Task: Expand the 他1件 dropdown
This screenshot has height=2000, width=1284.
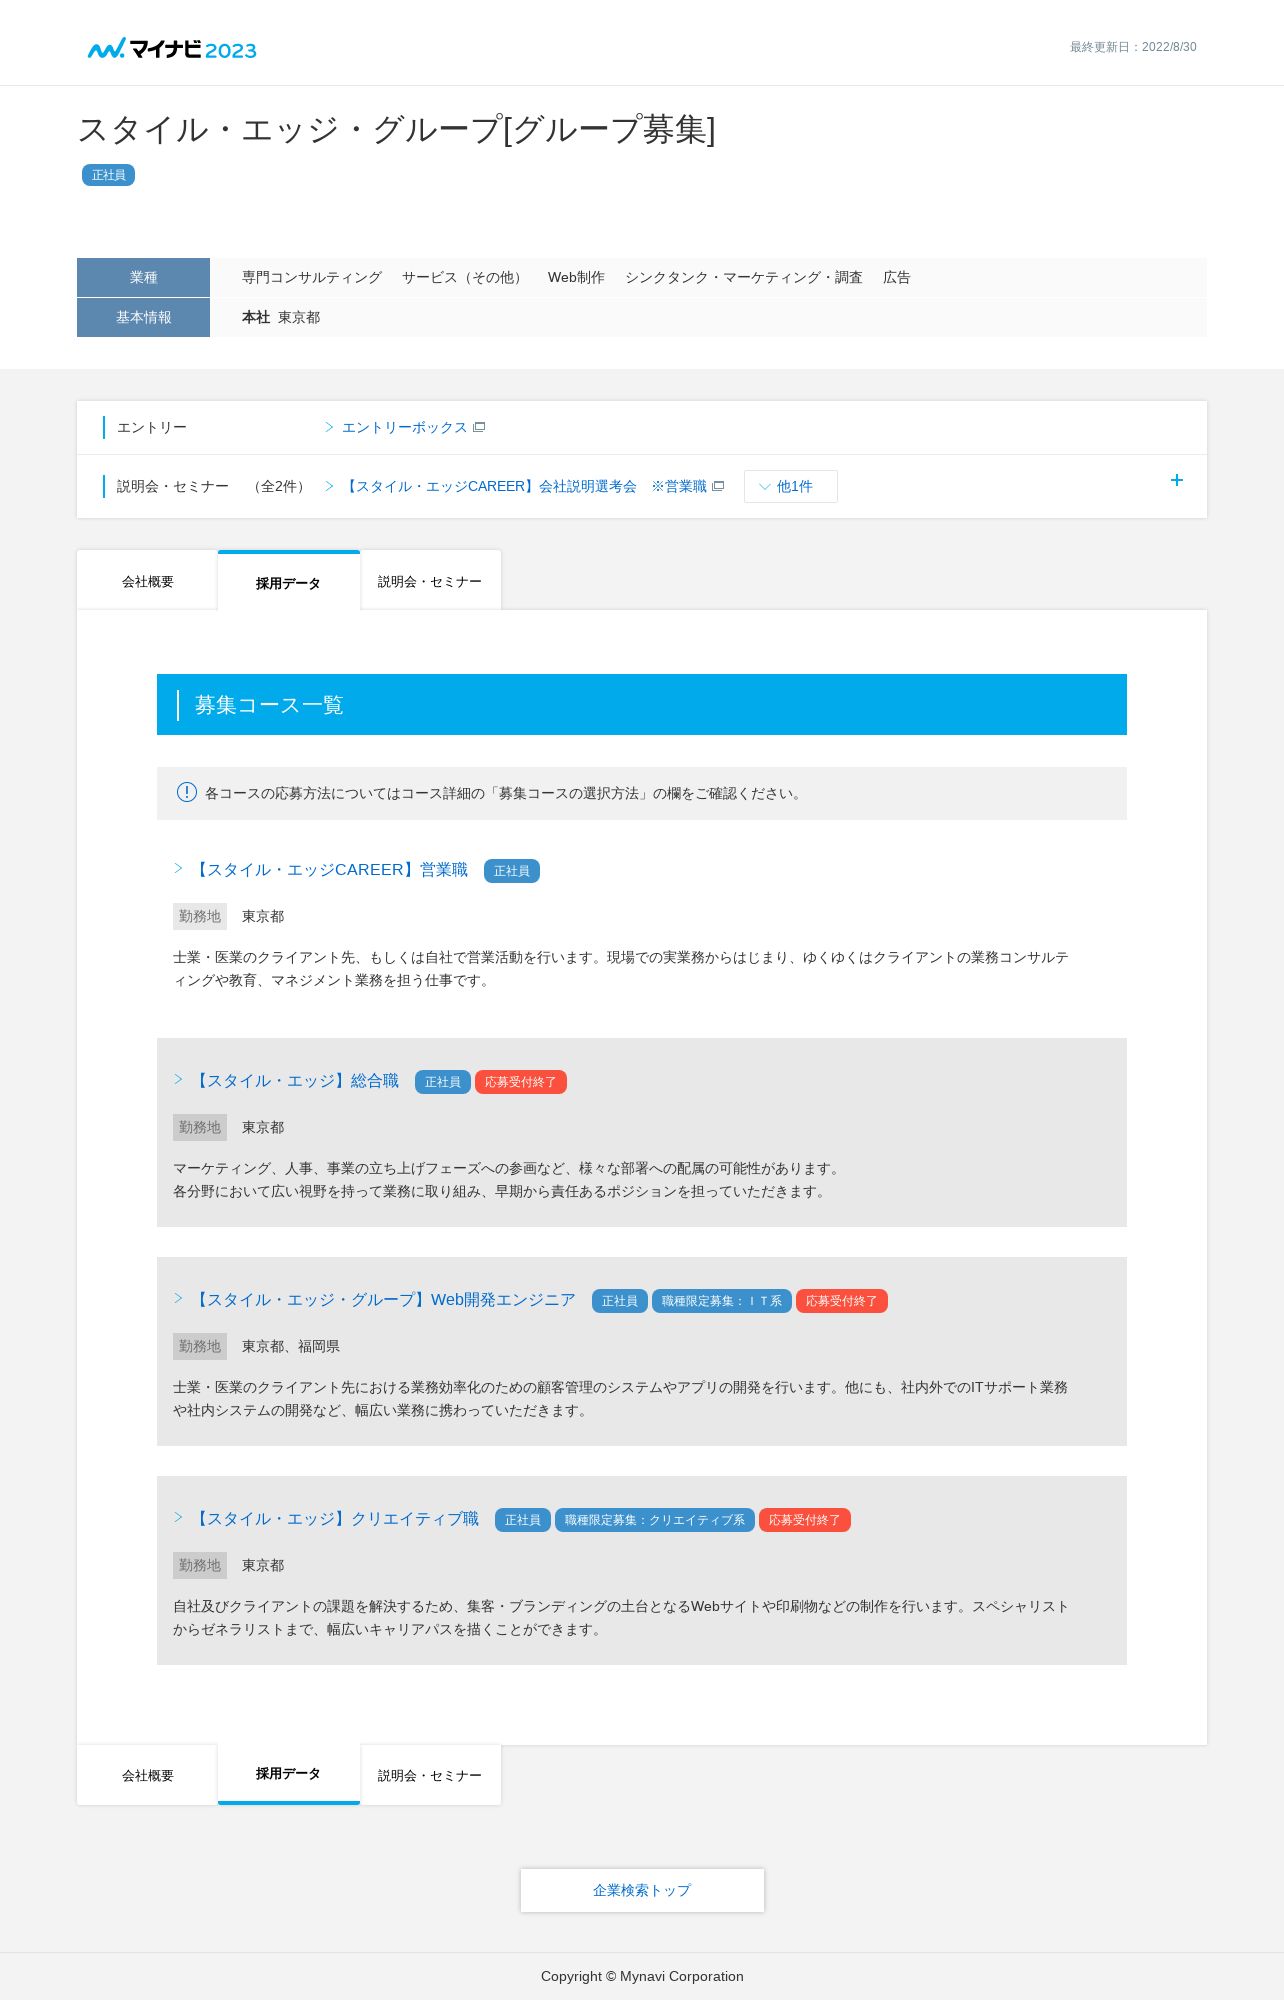Action: pos(791,486)
